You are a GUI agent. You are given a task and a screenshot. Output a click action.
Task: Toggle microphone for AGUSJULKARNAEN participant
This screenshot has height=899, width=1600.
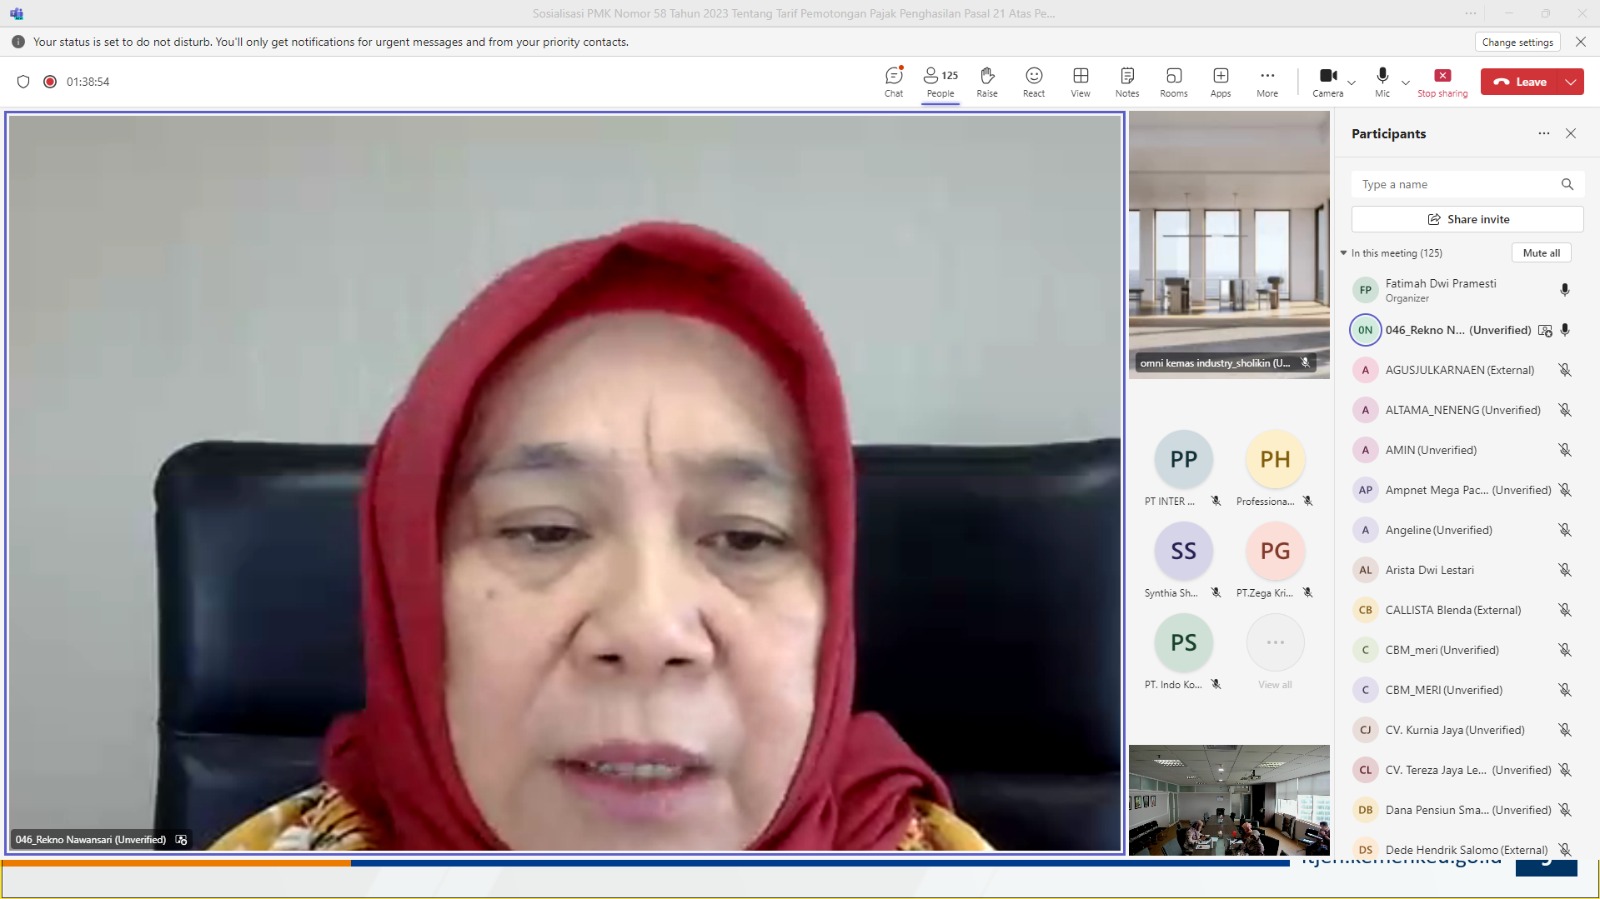point(1564,370)
